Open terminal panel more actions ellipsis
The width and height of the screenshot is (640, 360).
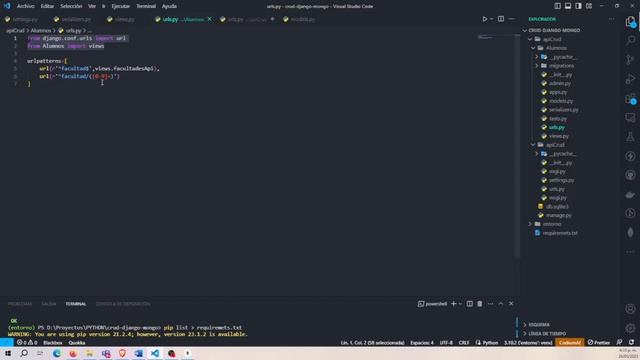click(x=490, y=304)
